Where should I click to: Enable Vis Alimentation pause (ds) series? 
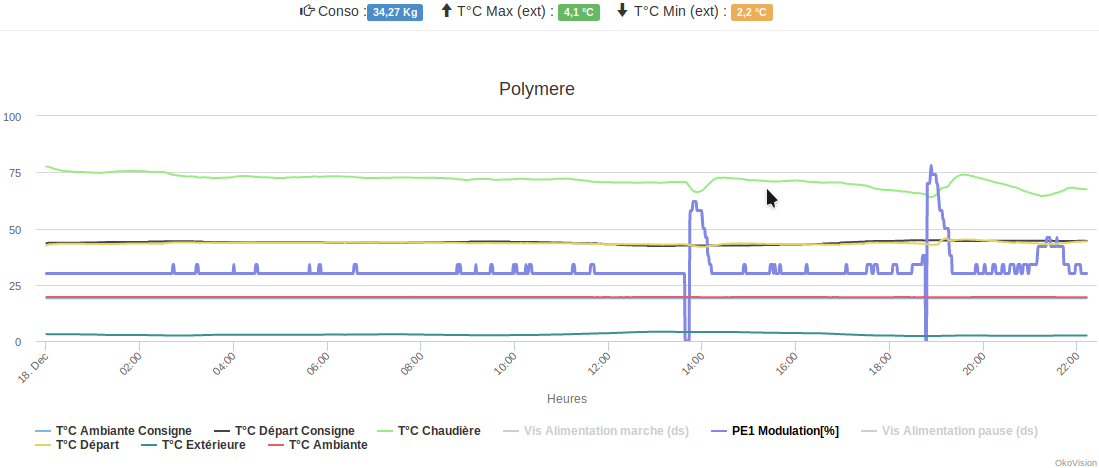[x=959, y=431]
